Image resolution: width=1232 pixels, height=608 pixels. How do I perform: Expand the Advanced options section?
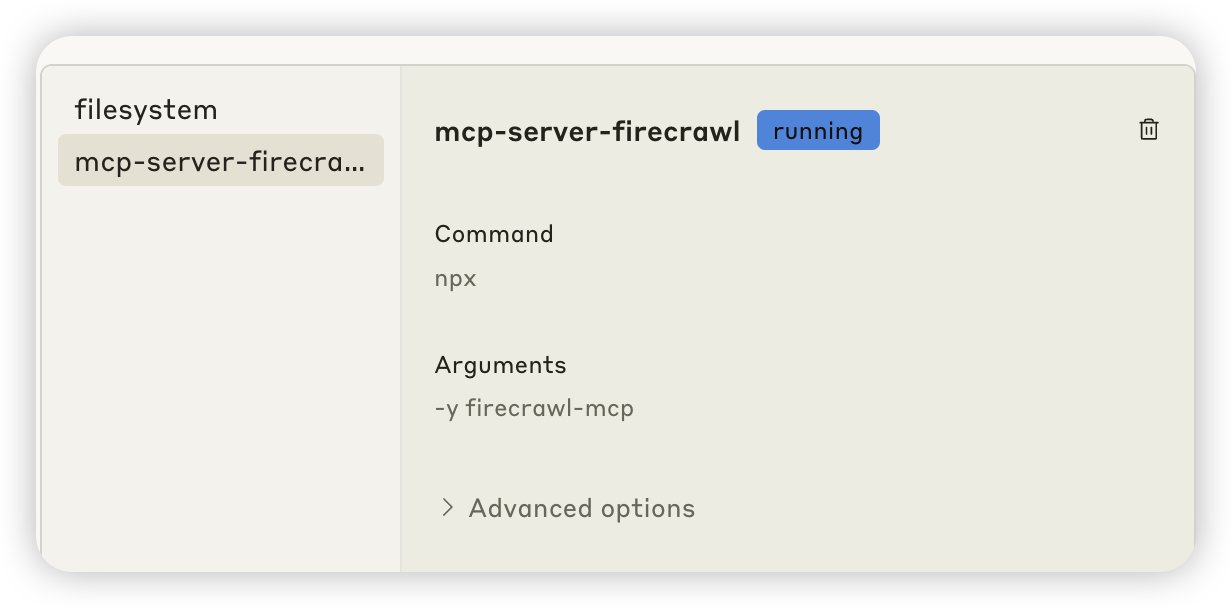pyautogui.click(x=567, y=508)
